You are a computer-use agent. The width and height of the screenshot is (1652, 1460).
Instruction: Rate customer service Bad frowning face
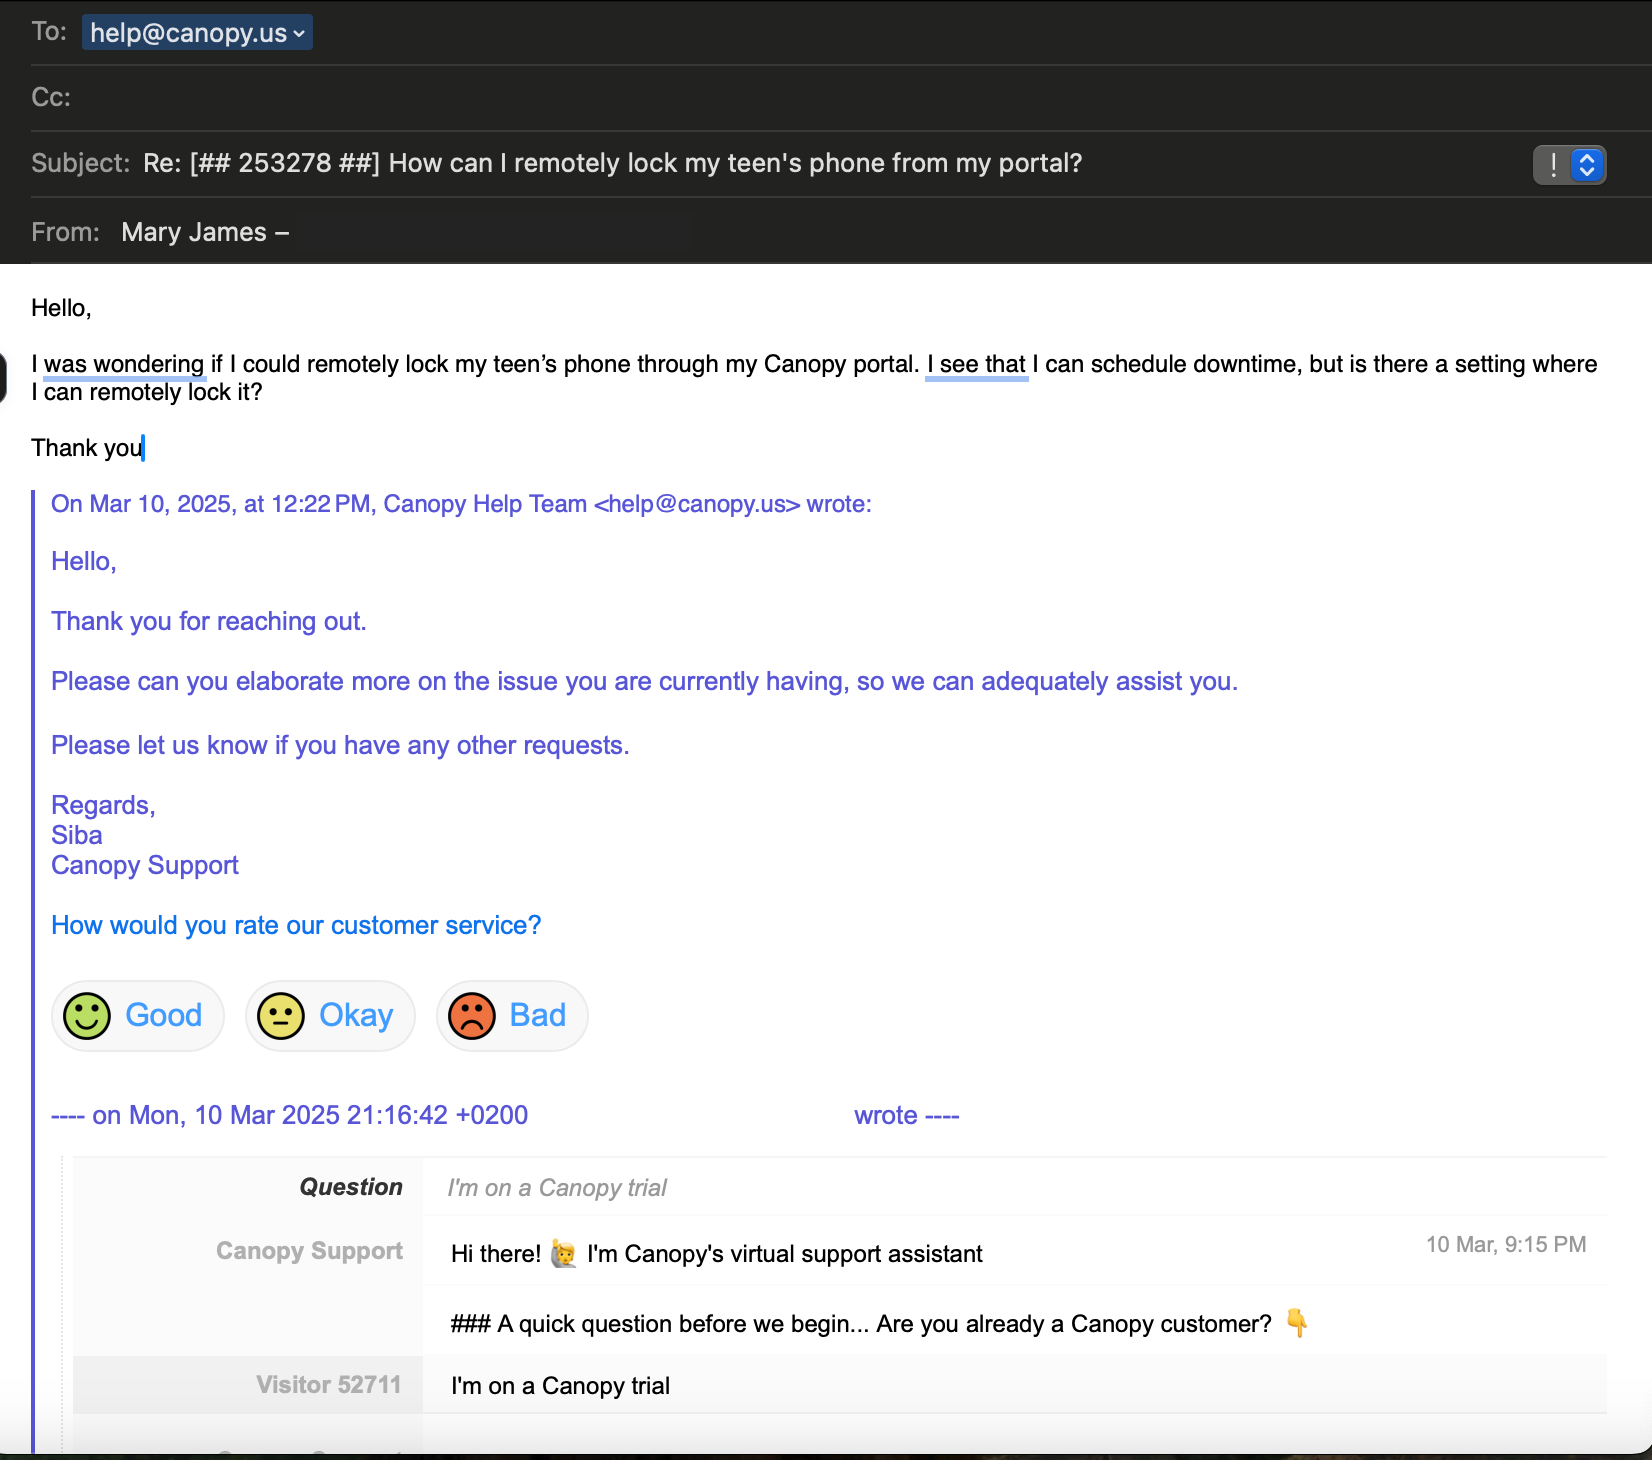472,1016
